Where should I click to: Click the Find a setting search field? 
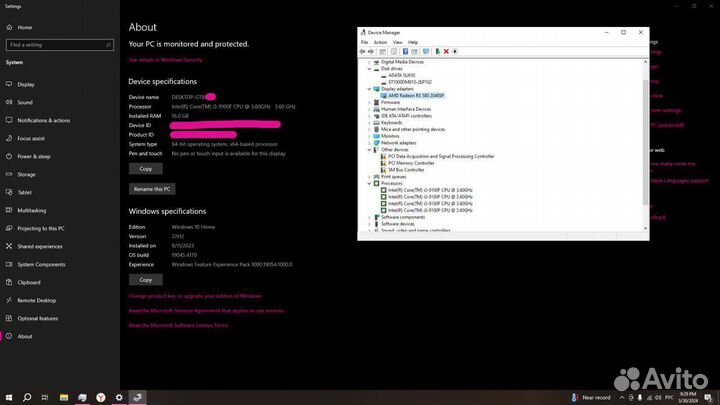[x=60, y=45]
